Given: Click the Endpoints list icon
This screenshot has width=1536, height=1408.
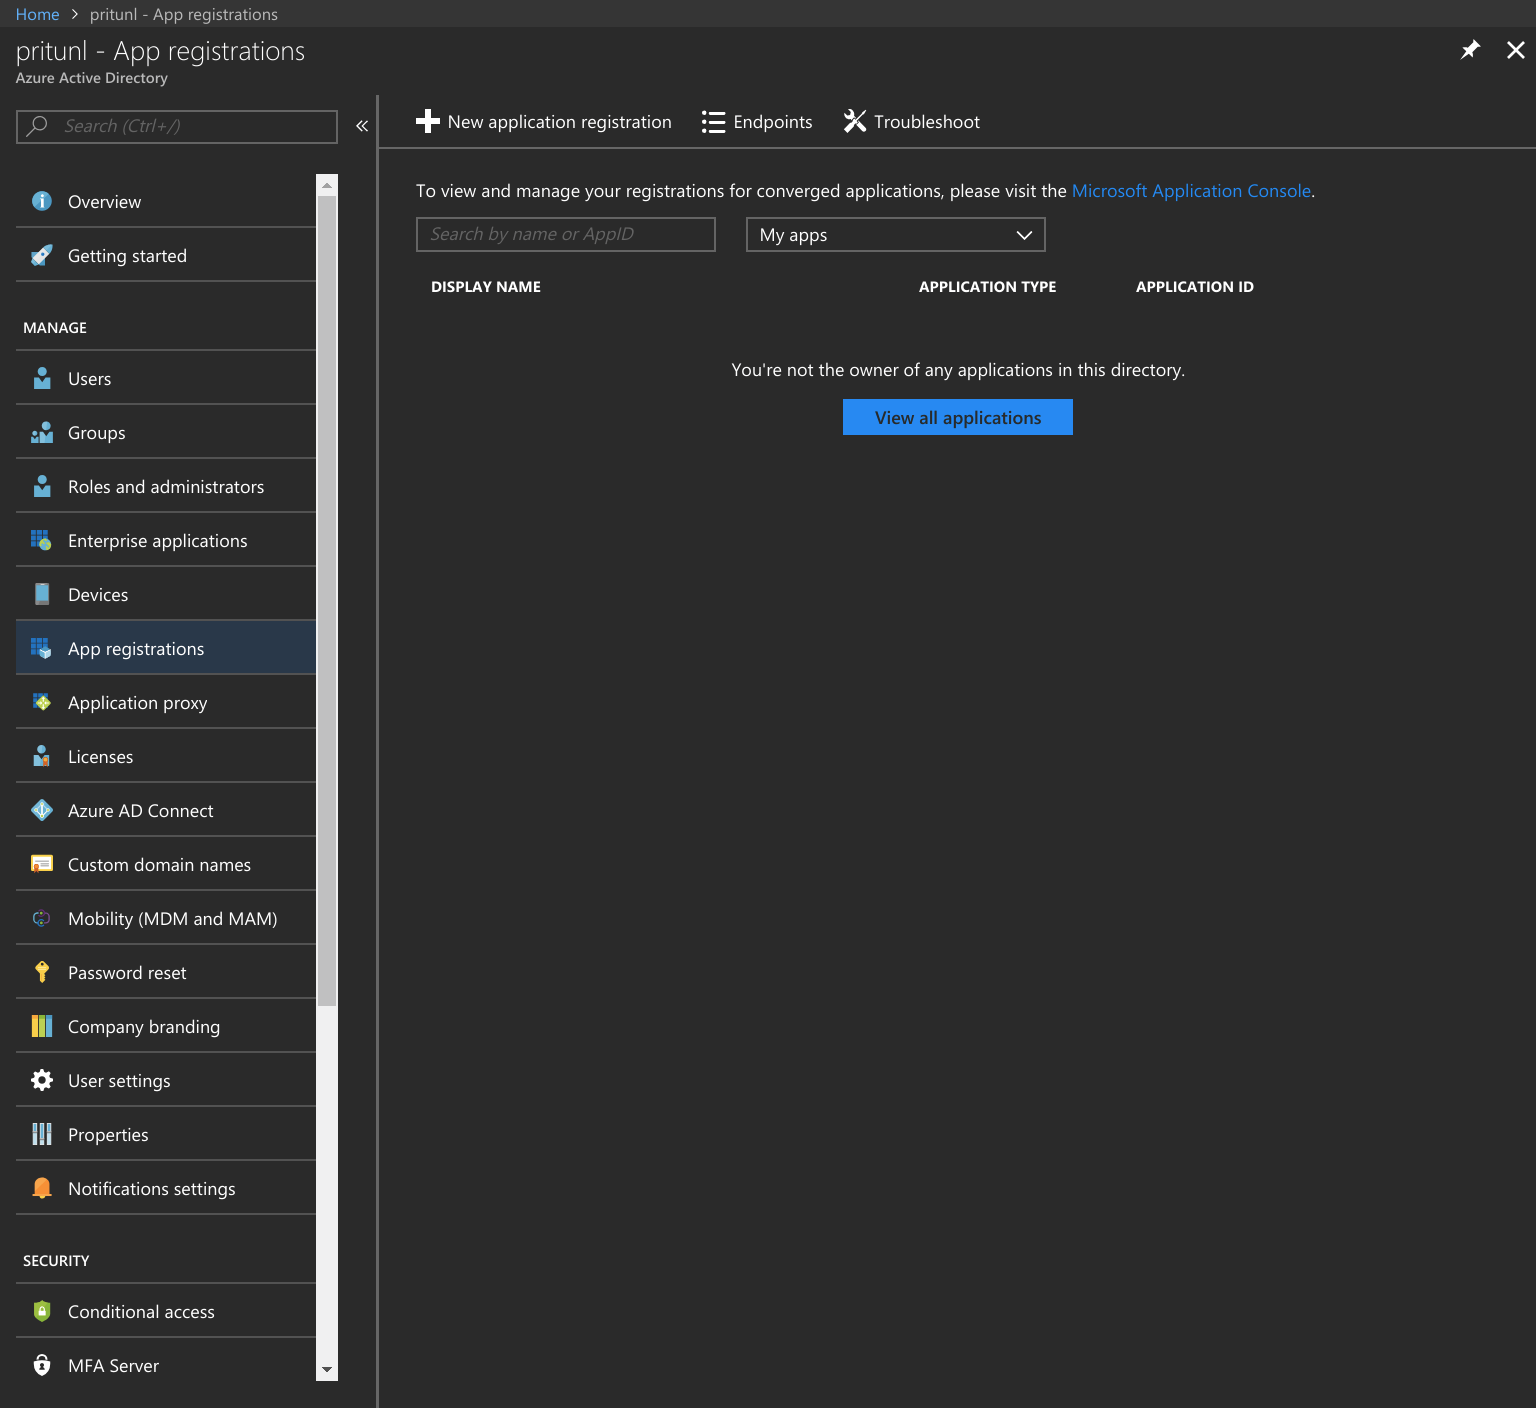Looking at the screenshot, I should coord(713,122).
